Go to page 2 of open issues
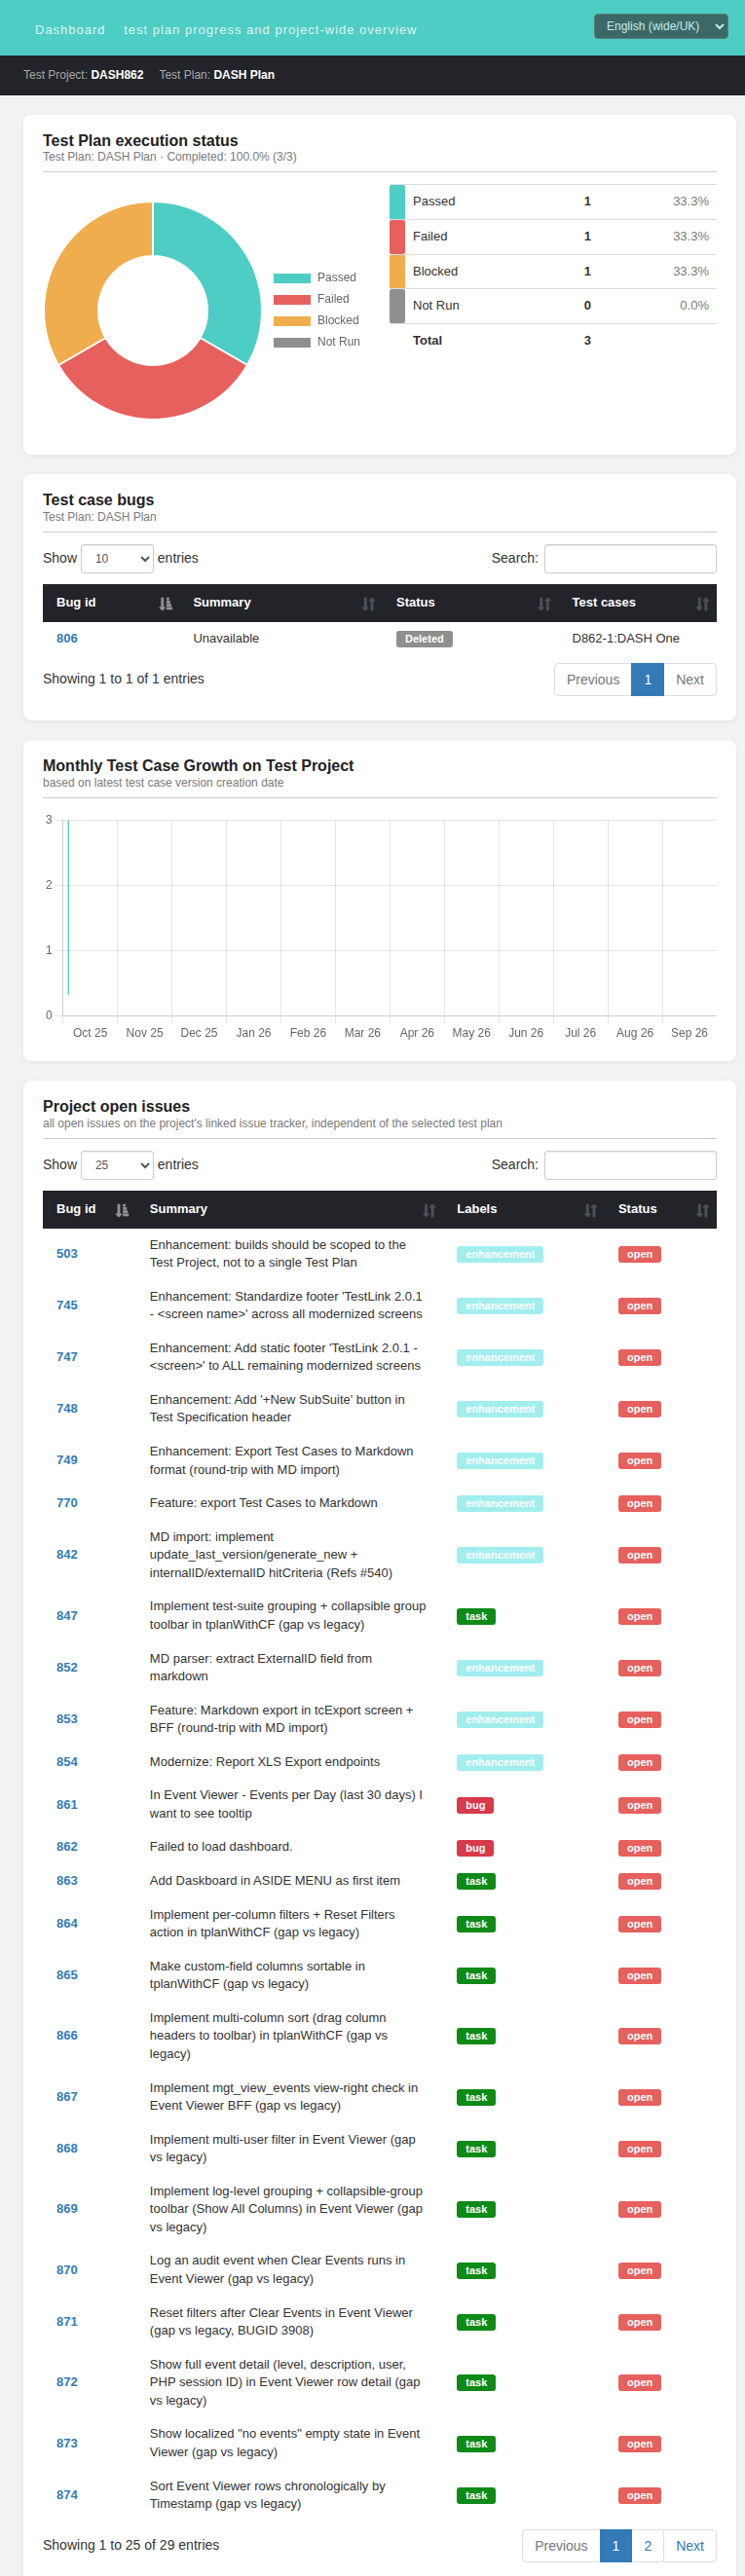The image size is (745, 2576). (x=647, y=2545)
